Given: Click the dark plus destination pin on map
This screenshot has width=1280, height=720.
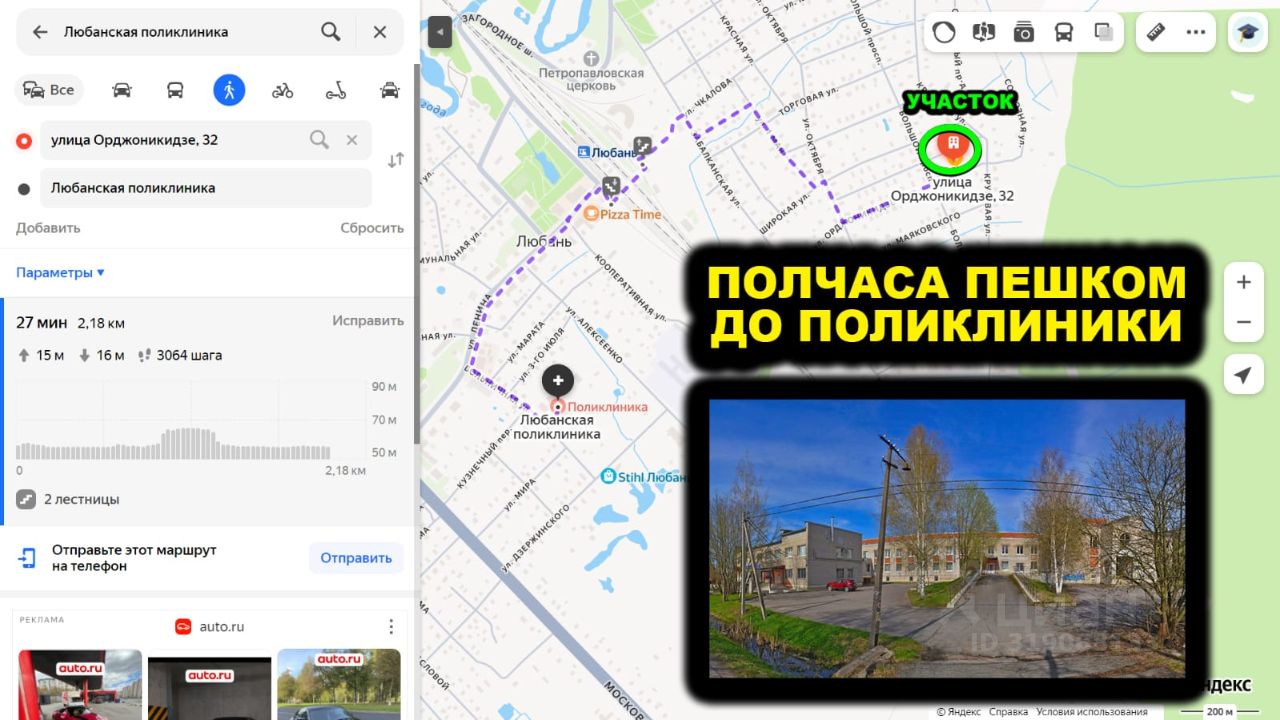Looking at the screenshot, I should (x=558, y=381).
